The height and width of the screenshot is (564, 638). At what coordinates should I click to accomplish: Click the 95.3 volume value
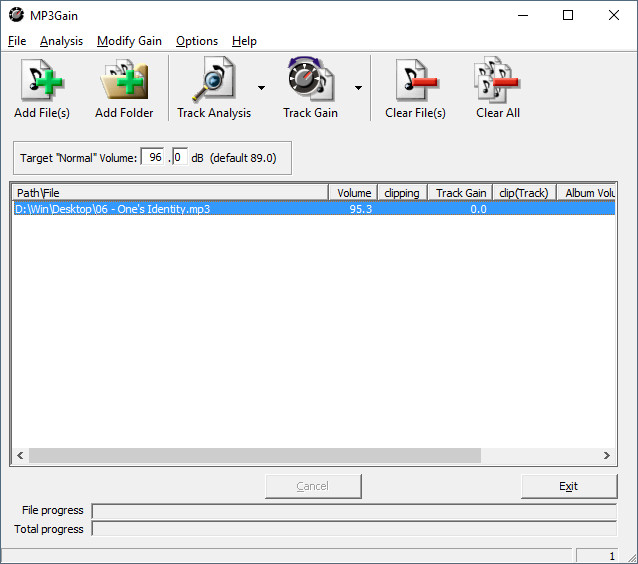coord(361,209)
